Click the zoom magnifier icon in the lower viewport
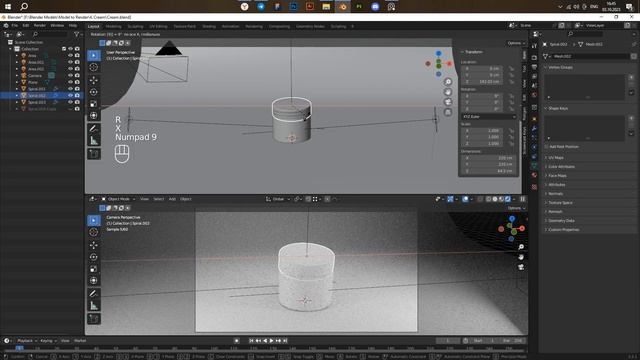Viewport: 640px width, 360px height. click(521, 247)
